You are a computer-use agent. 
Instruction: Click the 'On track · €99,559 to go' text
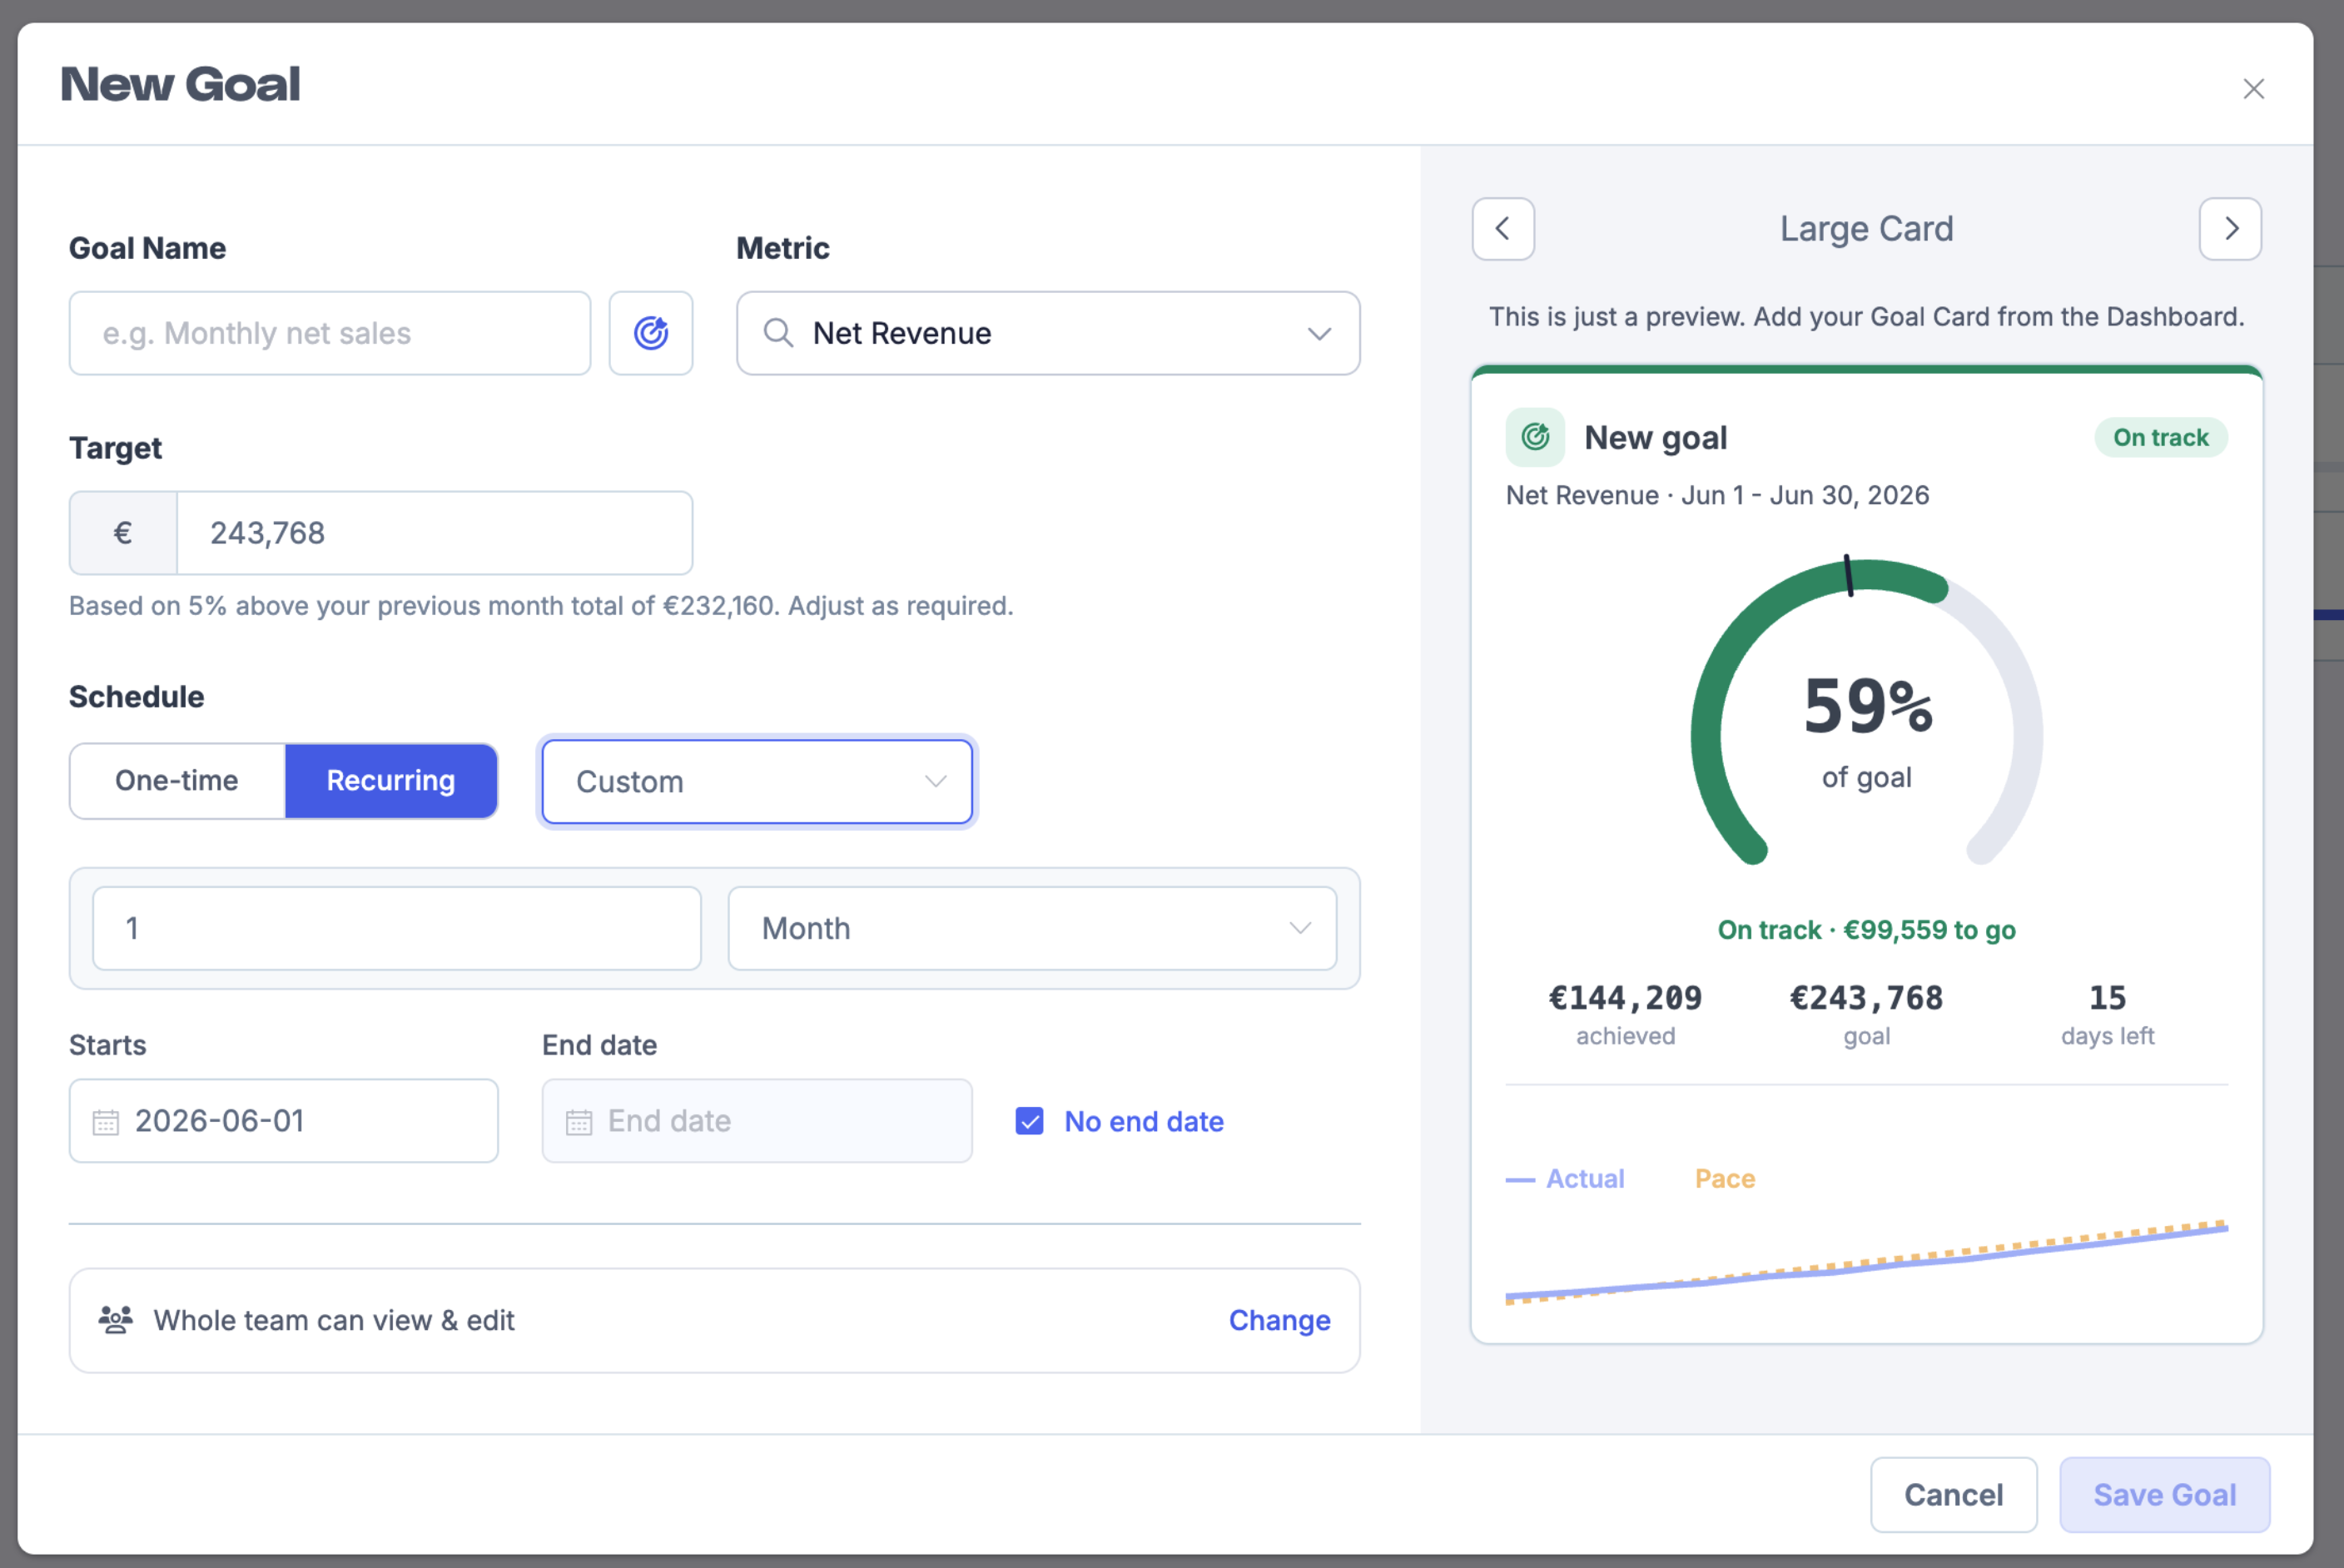point(1866,930)
